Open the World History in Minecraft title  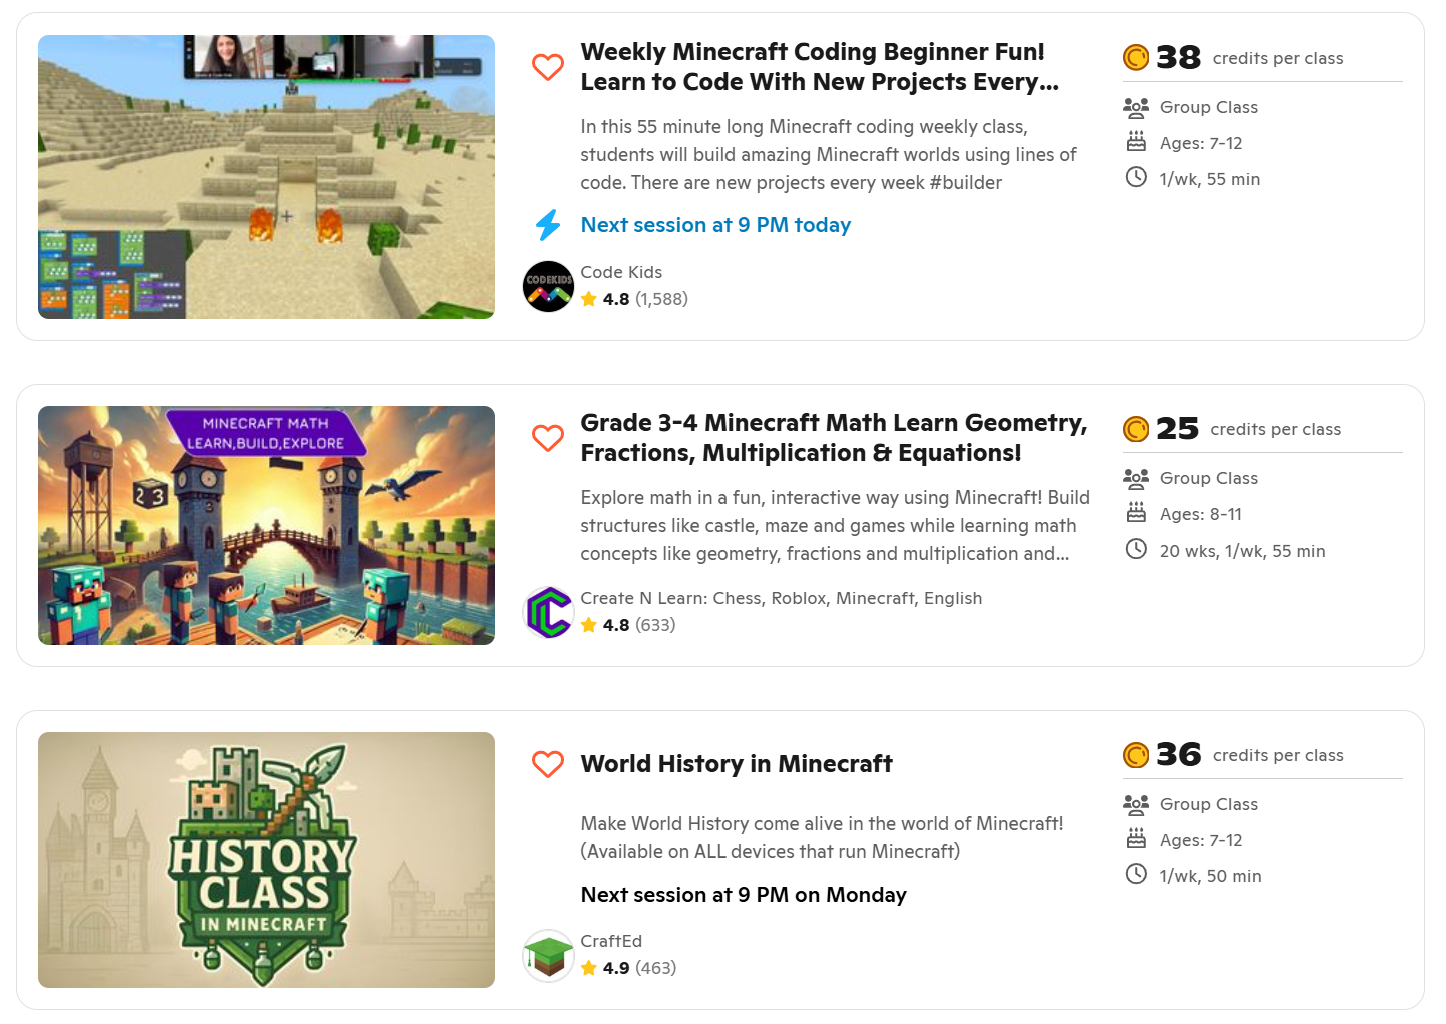tap(736, 764)
